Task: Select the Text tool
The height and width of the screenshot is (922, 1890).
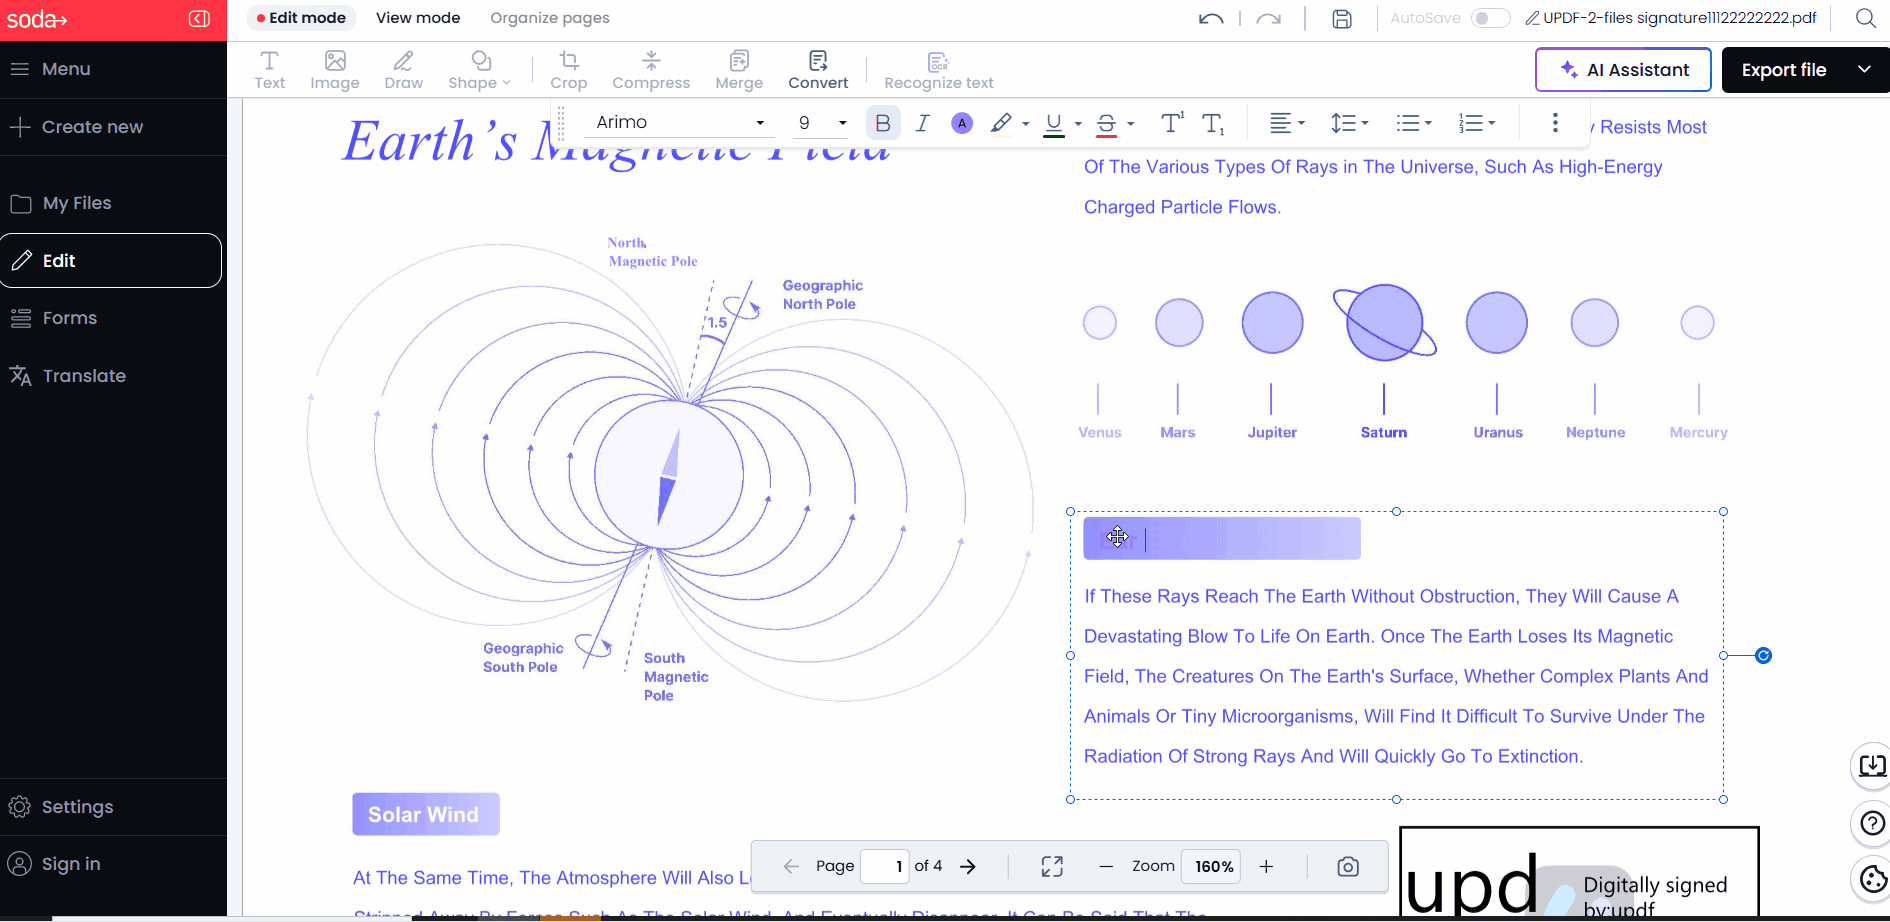Action: point(269,70)
